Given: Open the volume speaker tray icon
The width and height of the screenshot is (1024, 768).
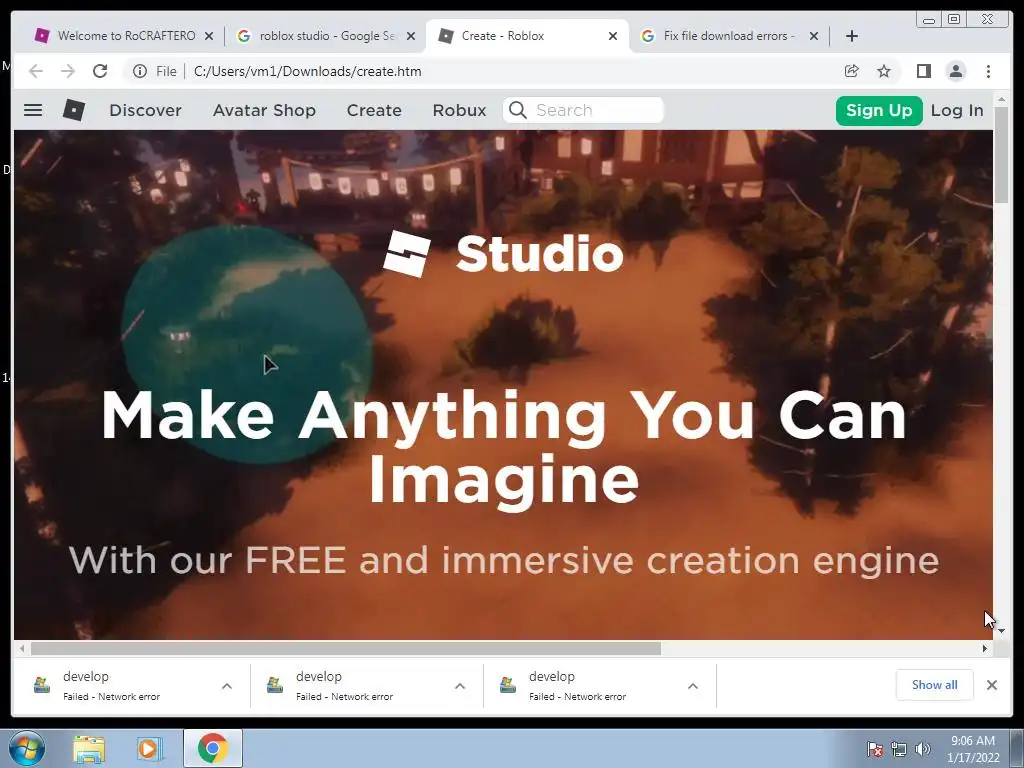Looking at the screenshot, I should tap(923, 749).
